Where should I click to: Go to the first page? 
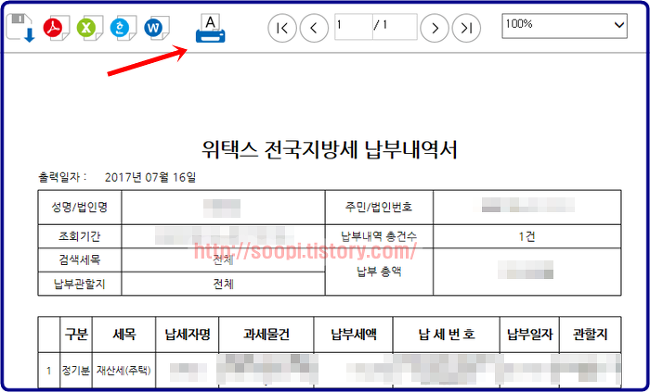click(x=282, y=28)
